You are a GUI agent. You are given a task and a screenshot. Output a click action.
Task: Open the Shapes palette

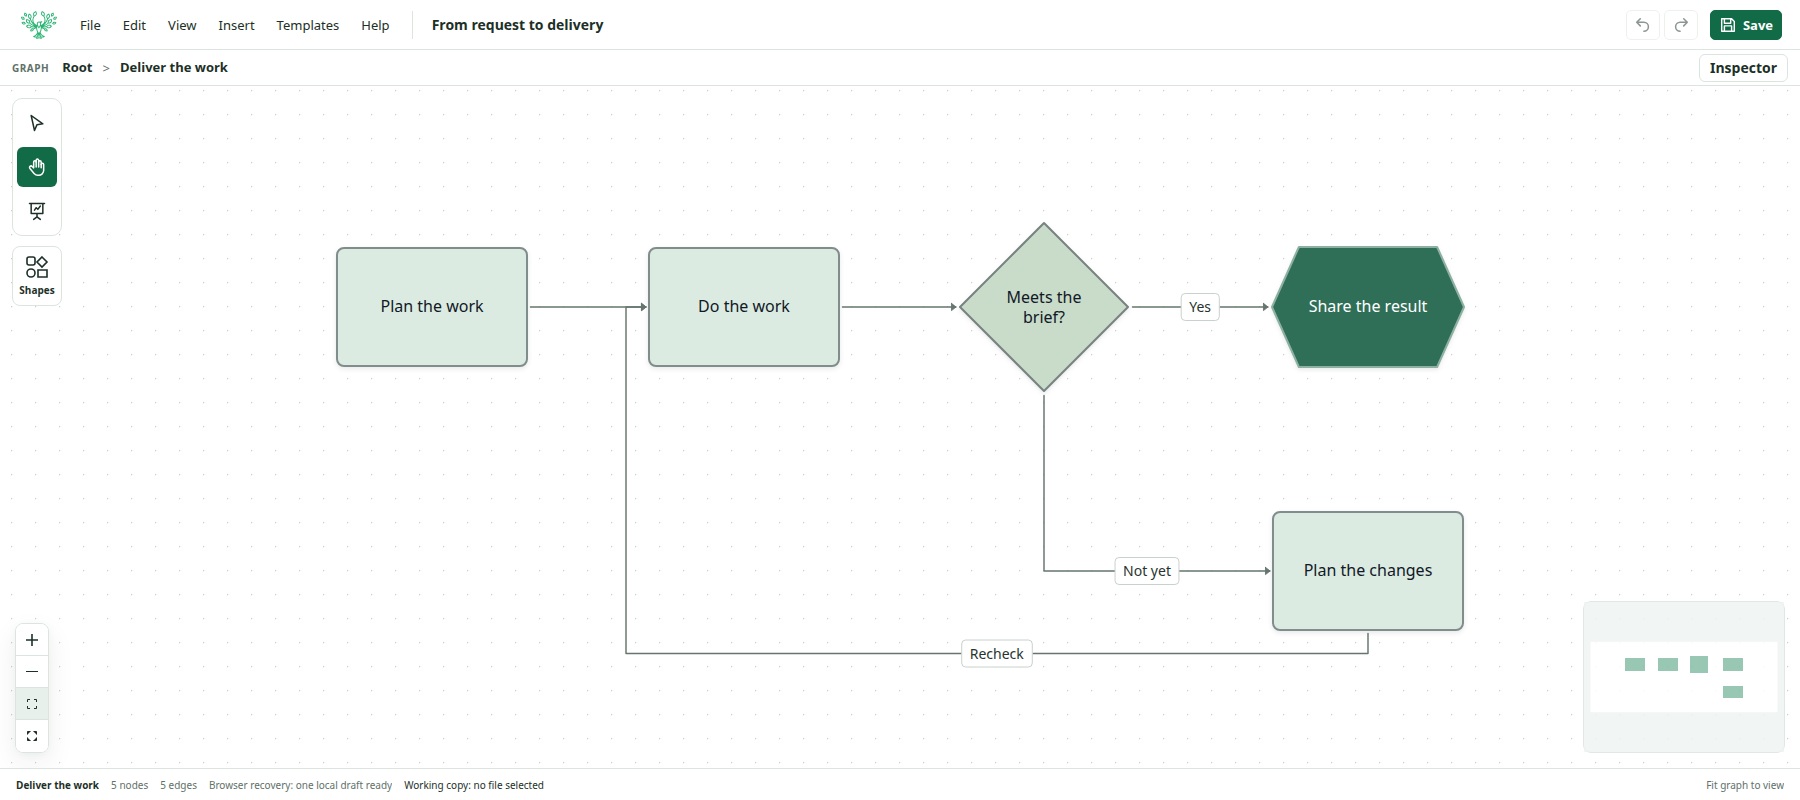pos(37,276)
